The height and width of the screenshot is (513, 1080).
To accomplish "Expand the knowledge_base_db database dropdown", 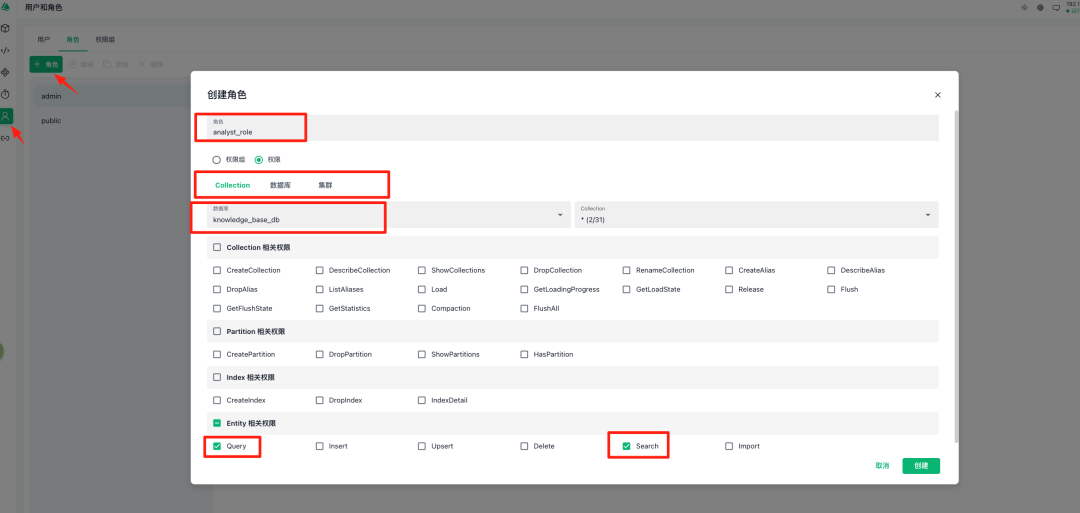I will point(559,215).
